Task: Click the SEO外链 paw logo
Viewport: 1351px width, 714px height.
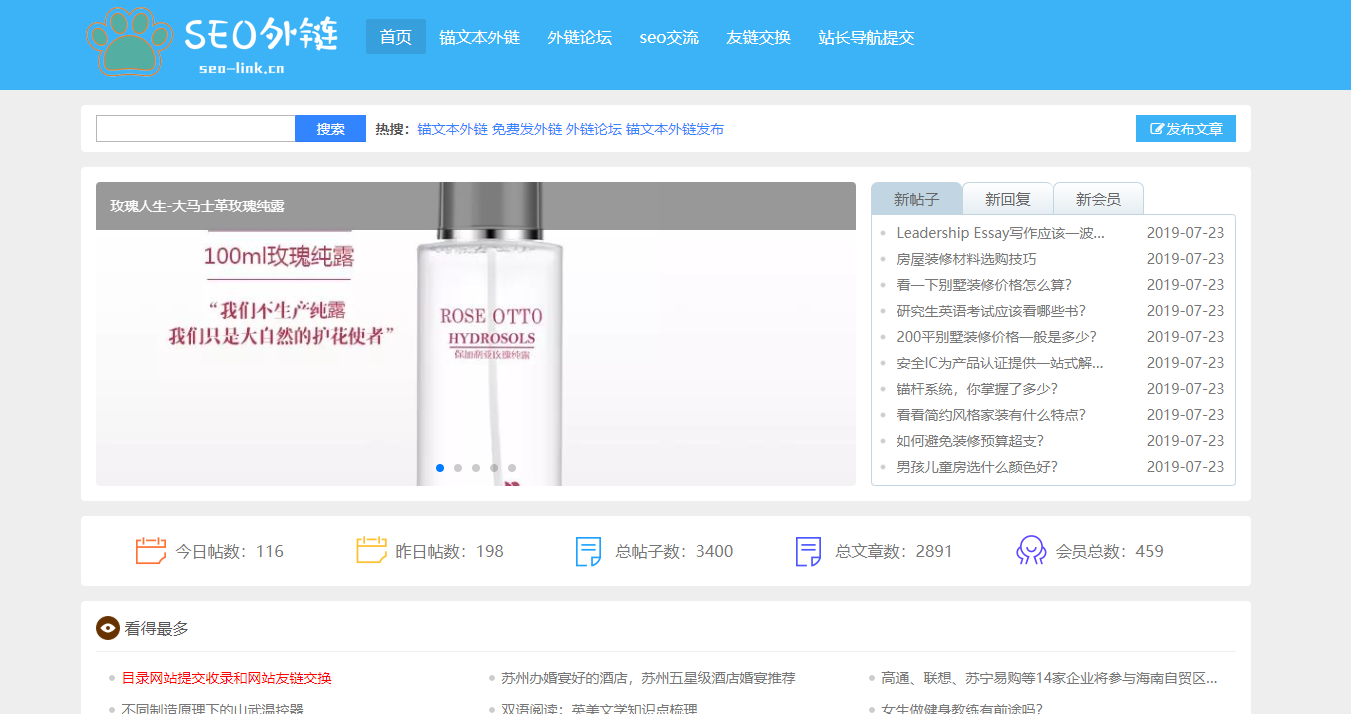Action: tap(211, 42)
